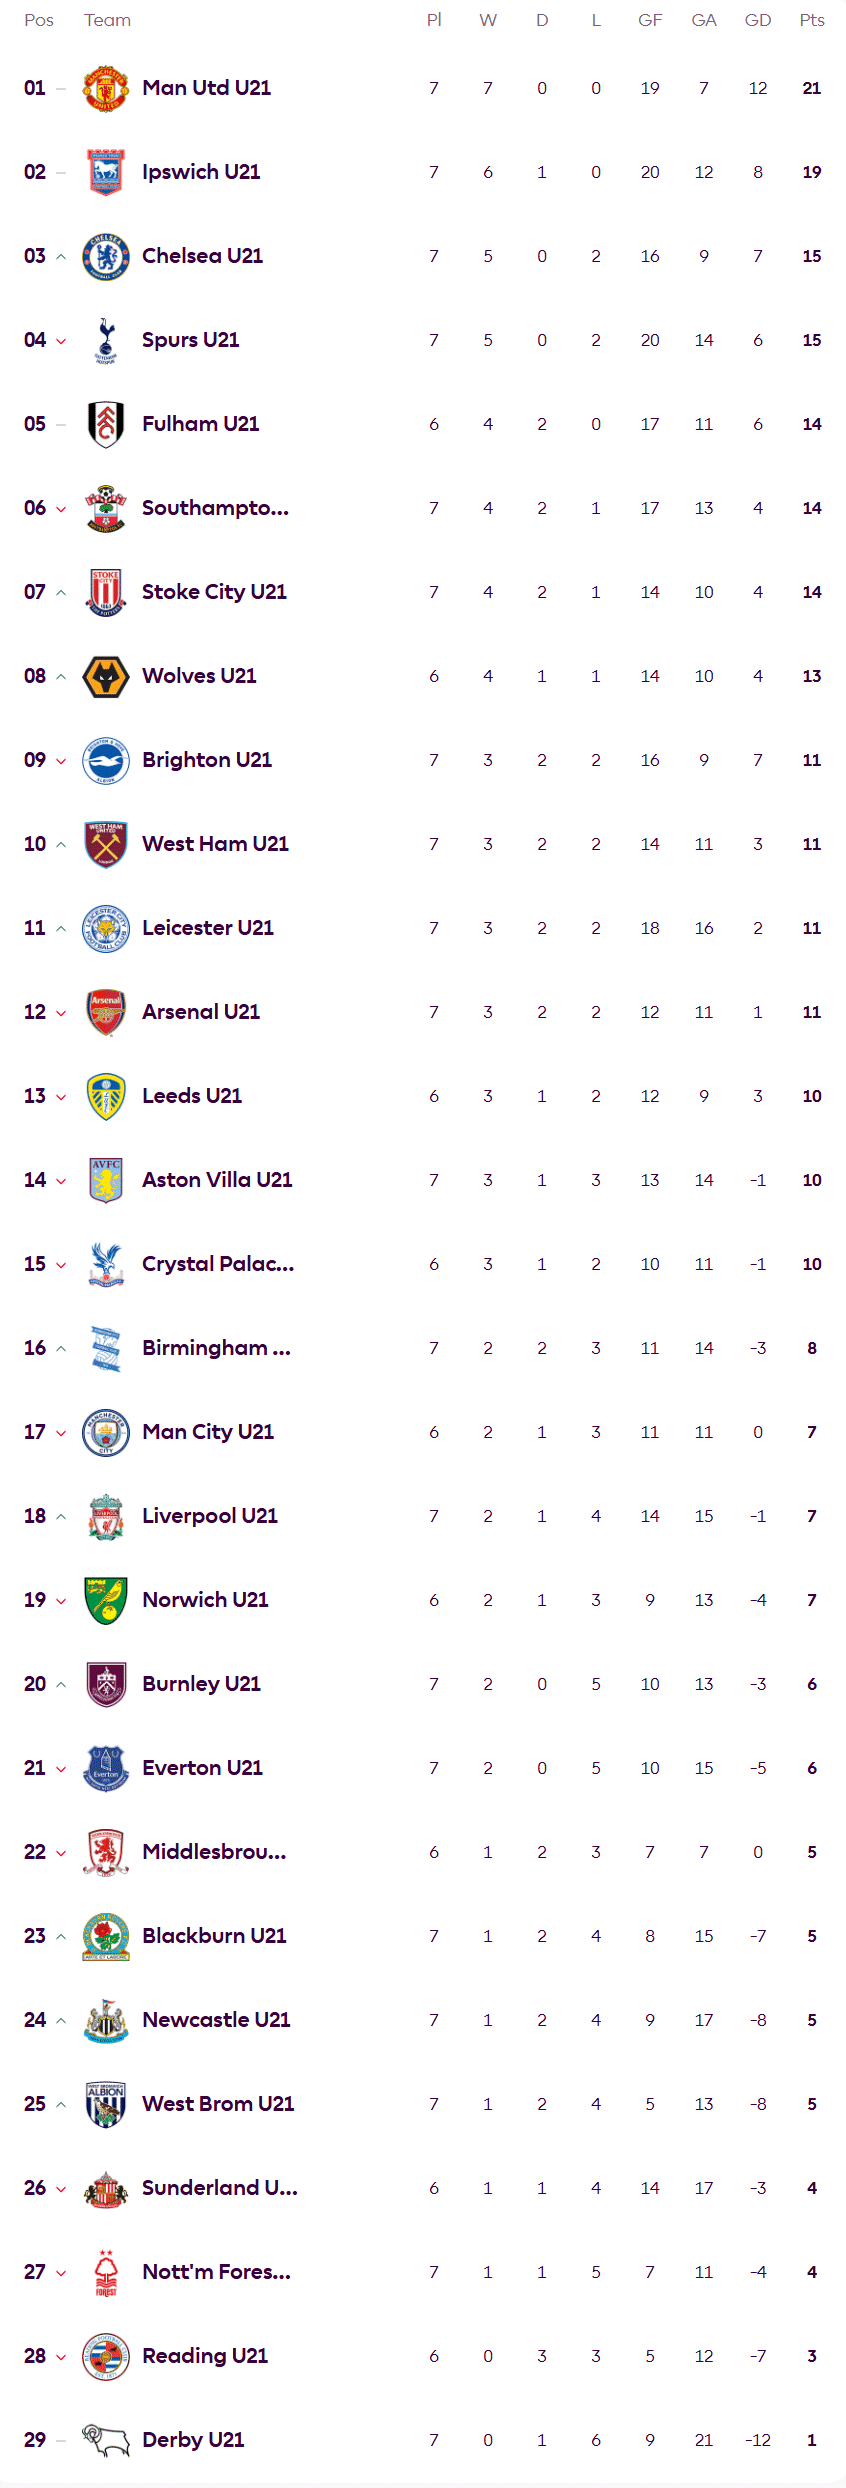The height and width of the screenshot is (2488, 846).
Task: Click the Norwich U21 canary crest
Action: tap(106, 1601)
